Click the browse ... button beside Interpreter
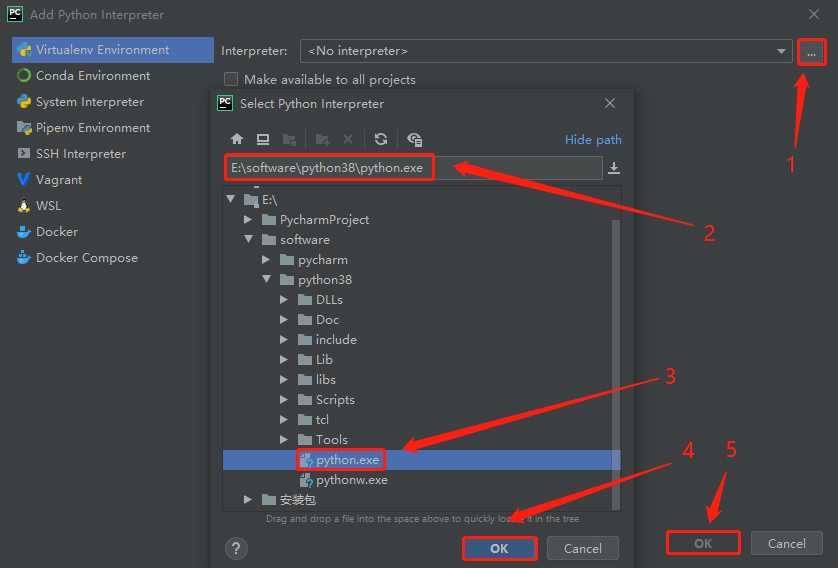Screen dimensions: 838x568 811,52
